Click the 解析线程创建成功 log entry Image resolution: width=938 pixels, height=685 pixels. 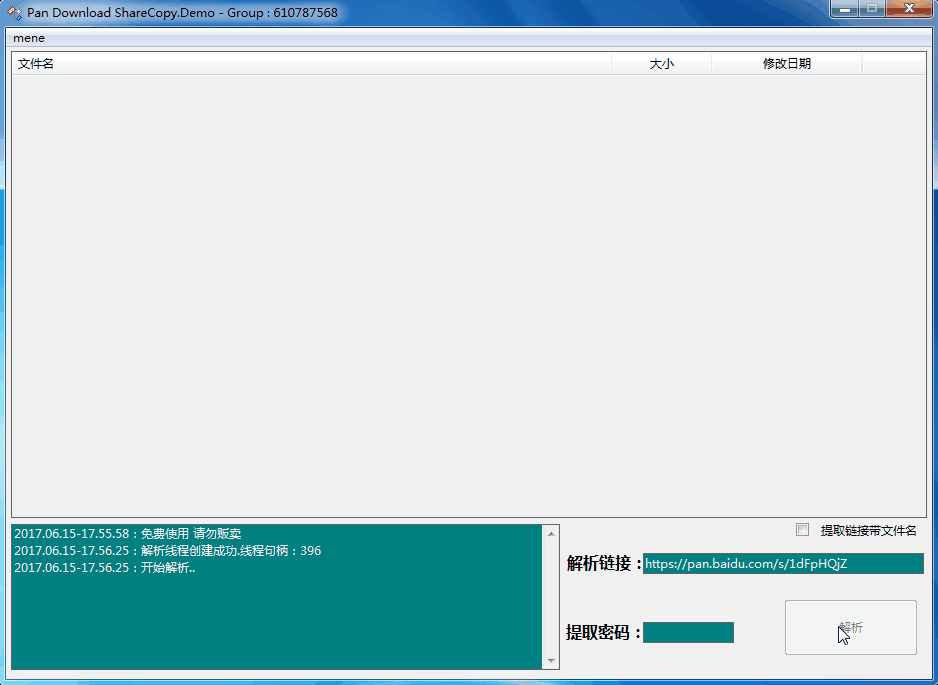pyautogui.click(x=168, y=551)
